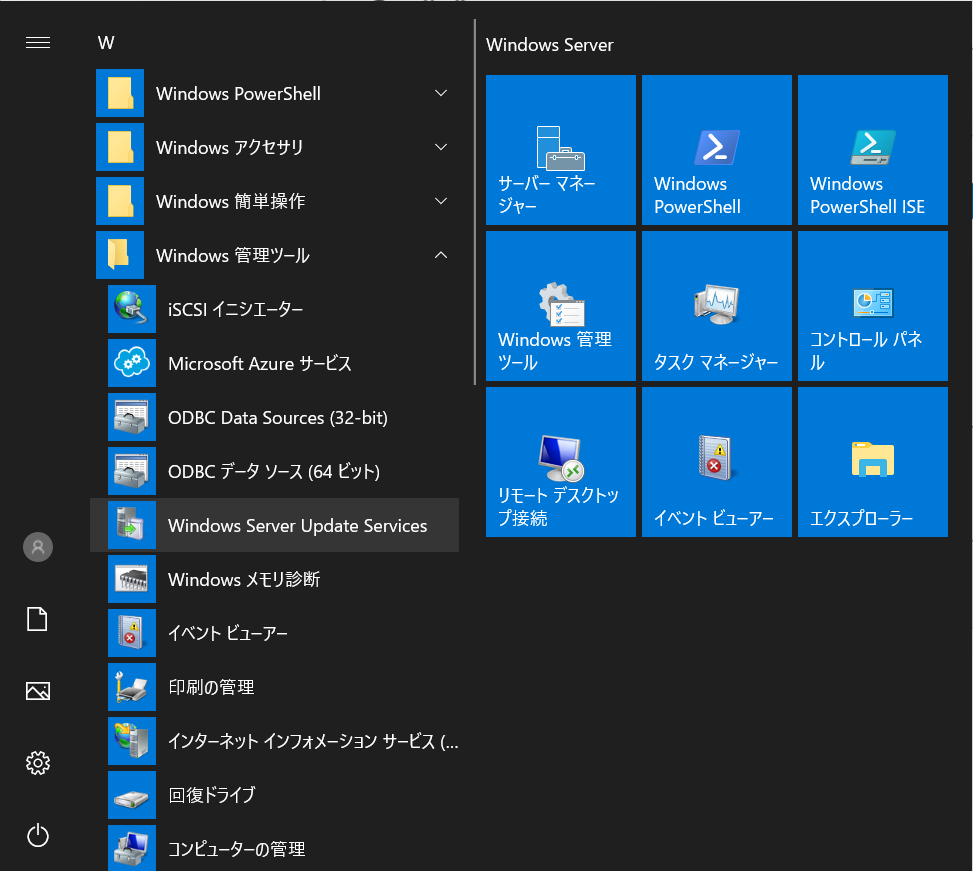Click the 印刷の管理 printer icon
The height and width of the screenshot is (871, 973).
[x=132, y=687]
